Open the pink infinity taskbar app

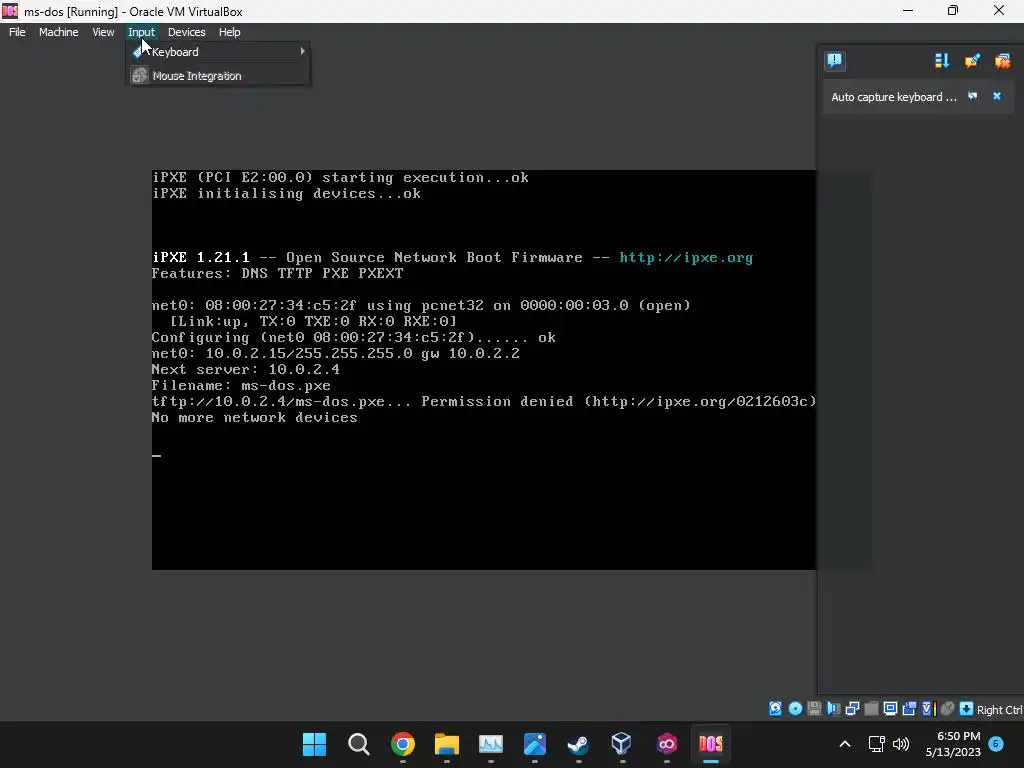point(667,744)
